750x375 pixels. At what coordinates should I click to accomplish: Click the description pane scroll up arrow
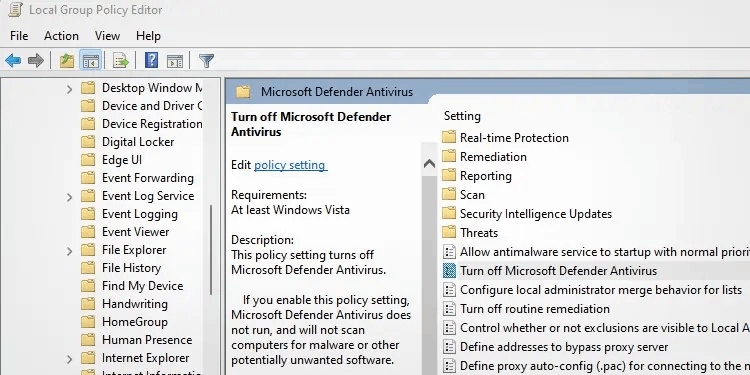point(430,164)
